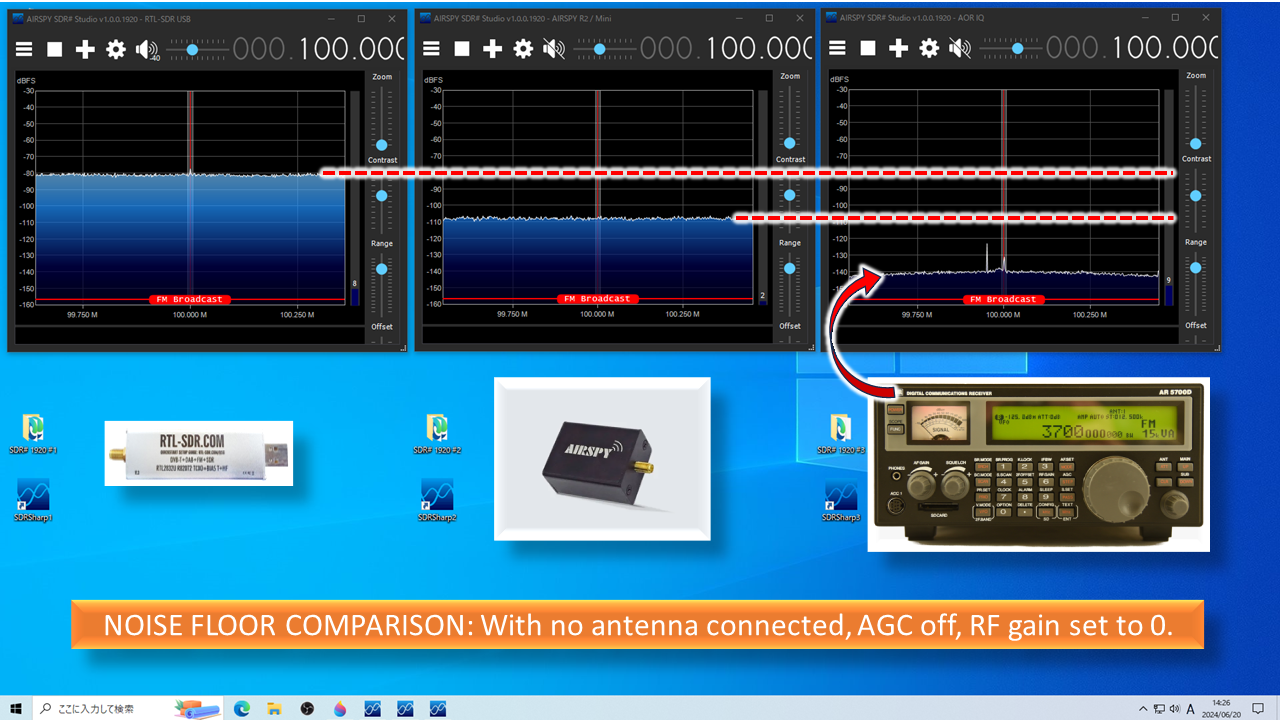1280x720 pixels.
Task: Click FM Broadcast band label in RTL-SDR window
Action: pos(190,299)
